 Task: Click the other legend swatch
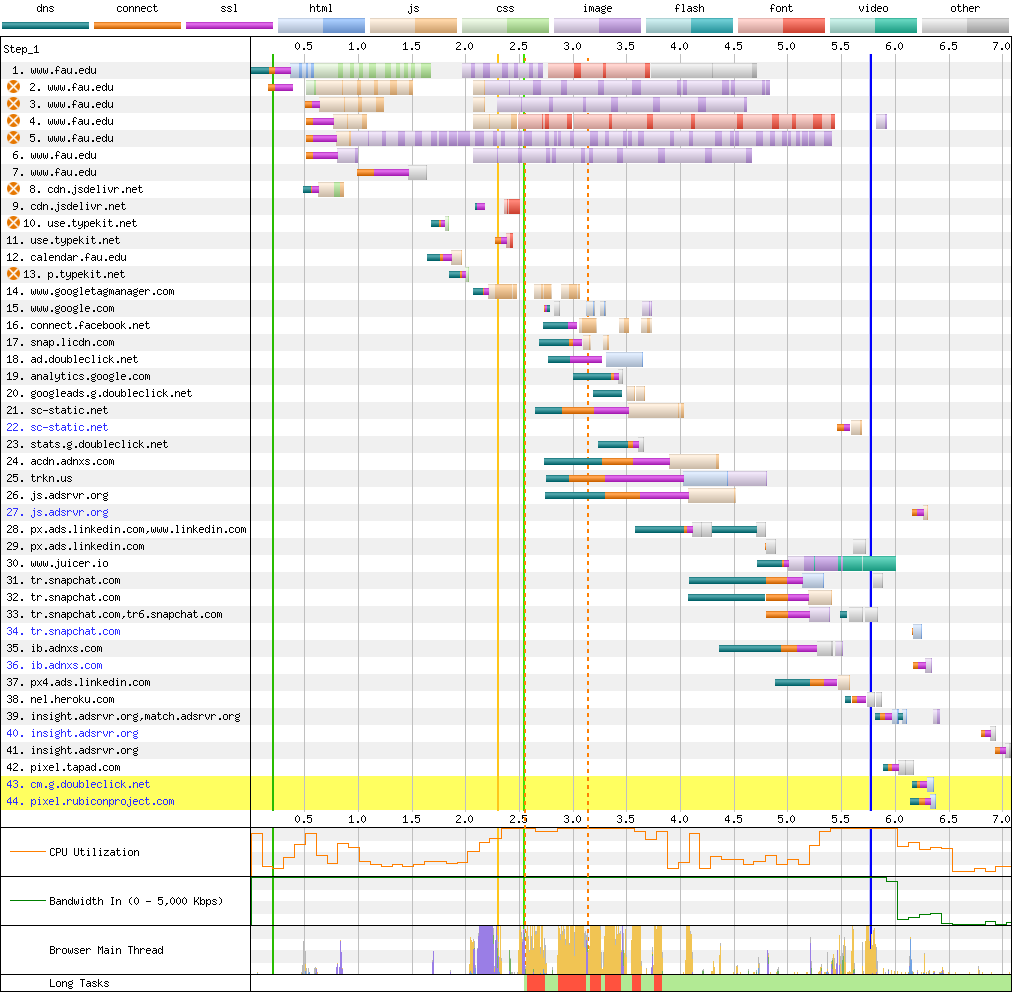[966, 26]
